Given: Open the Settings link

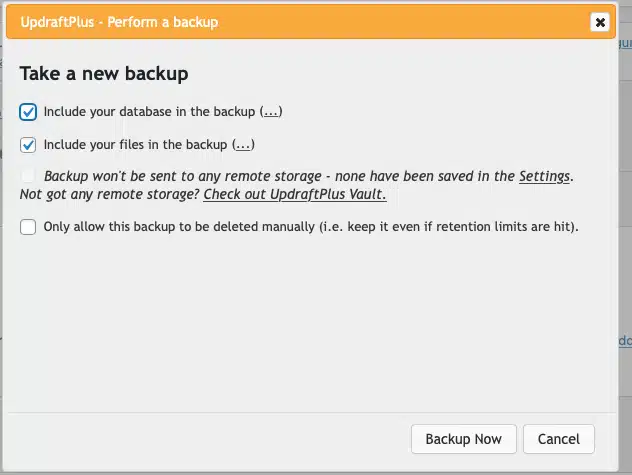Looking at the screenshot, I should (544, 176).
